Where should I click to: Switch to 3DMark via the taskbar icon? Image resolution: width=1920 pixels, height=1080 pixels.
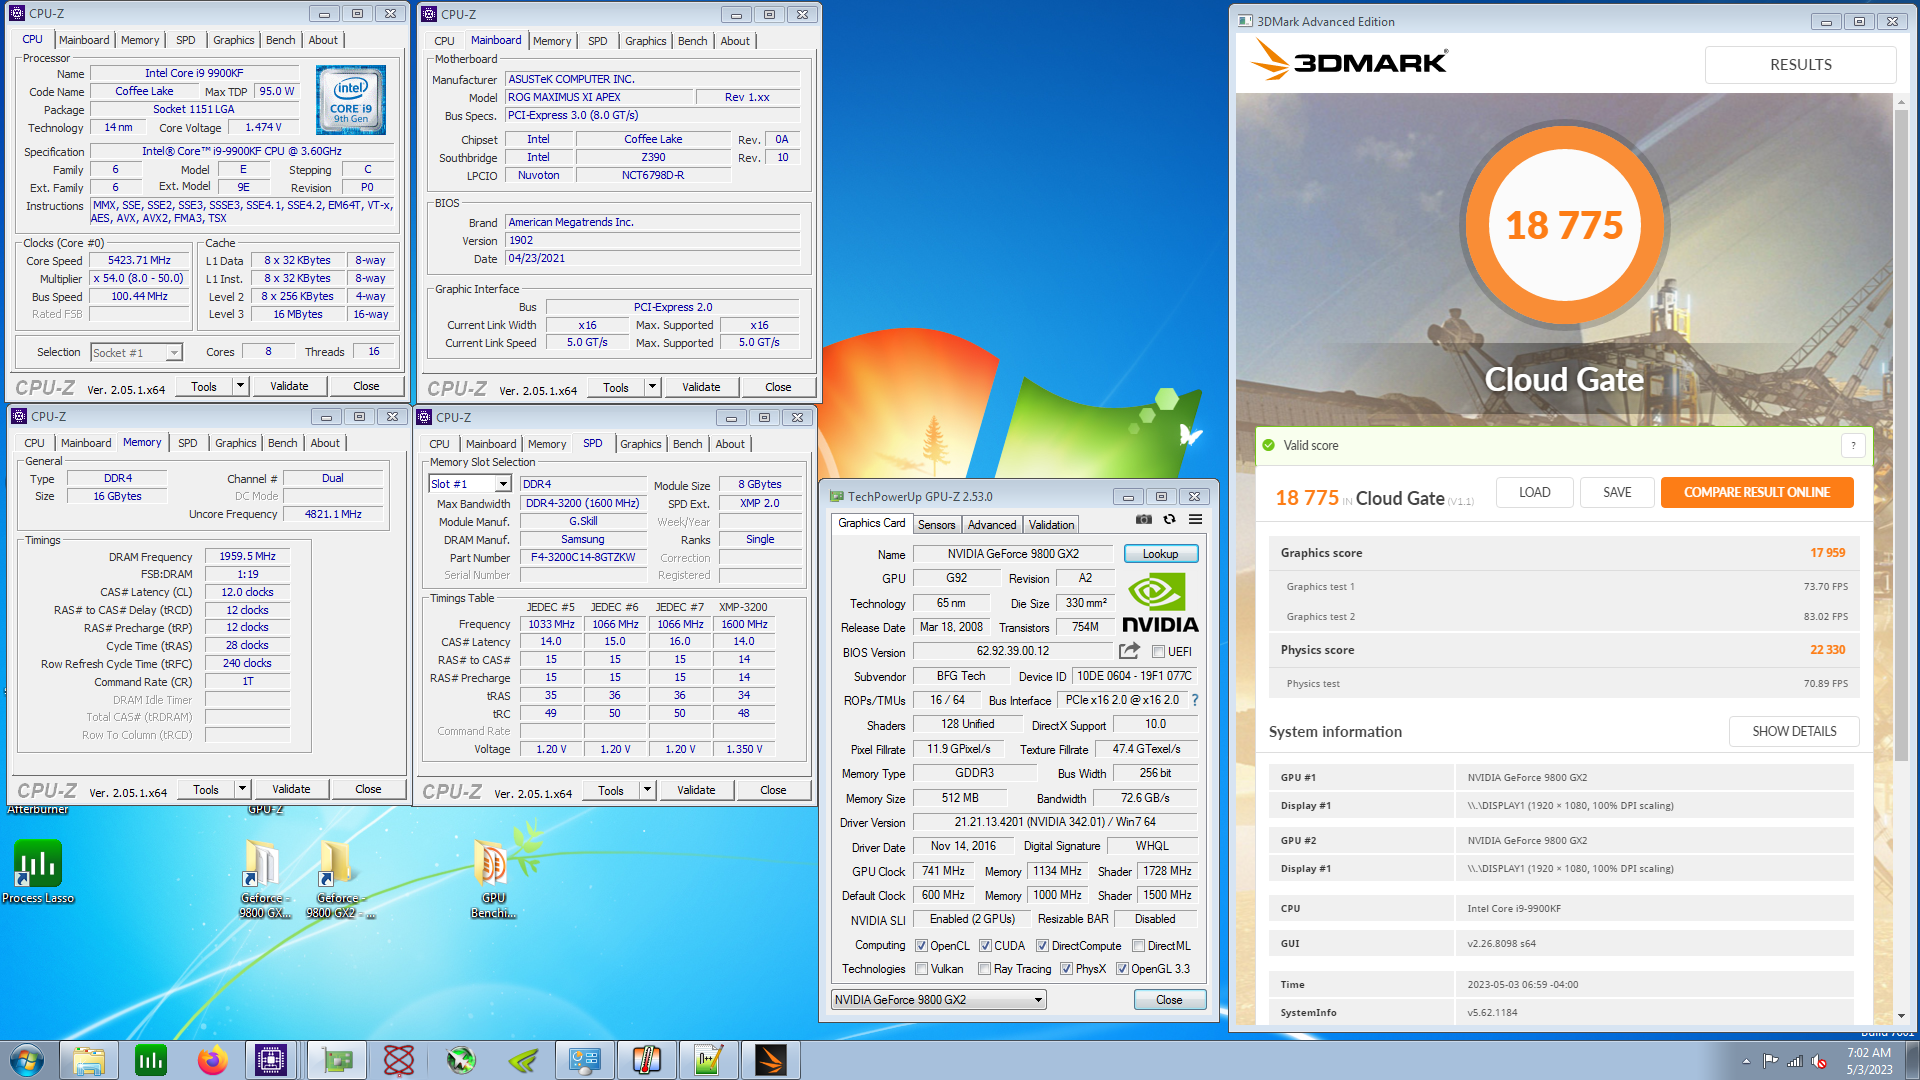[771, 1060]
